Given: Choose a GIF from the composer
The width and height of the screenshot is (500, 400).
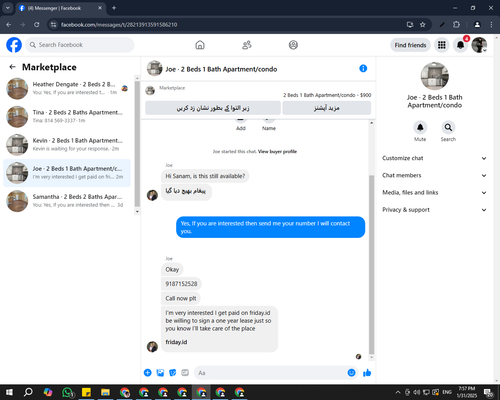Looking at the screenshot, I should pyautogui.click(x=185, y=373).
